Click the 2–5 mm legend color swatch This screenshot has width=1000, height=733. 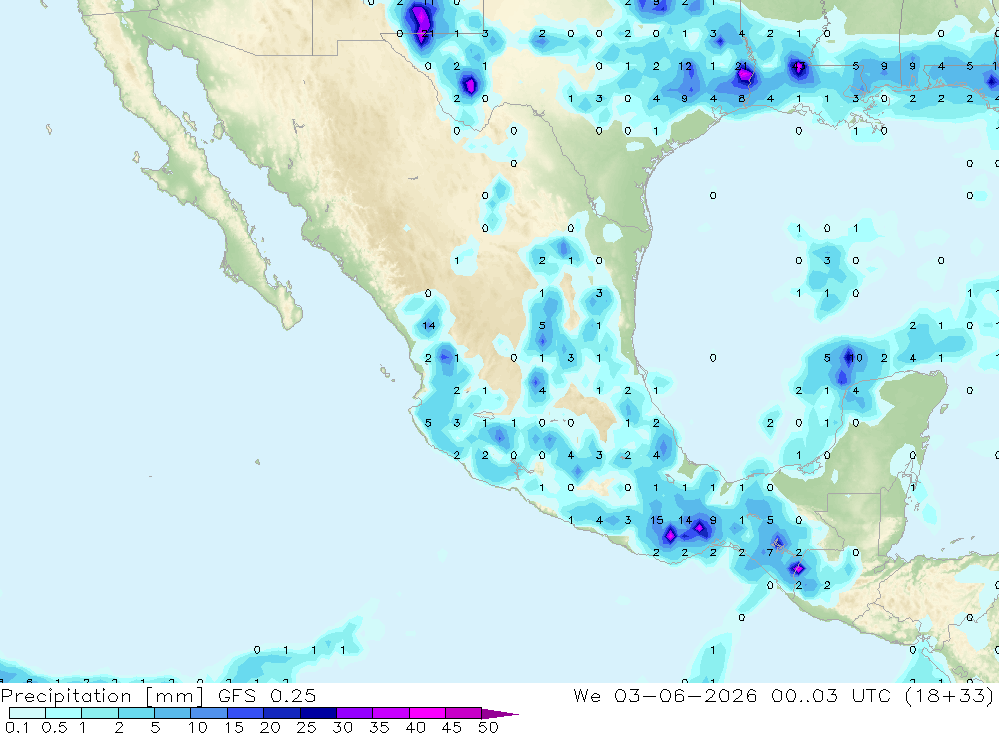(x=136, y=713)
